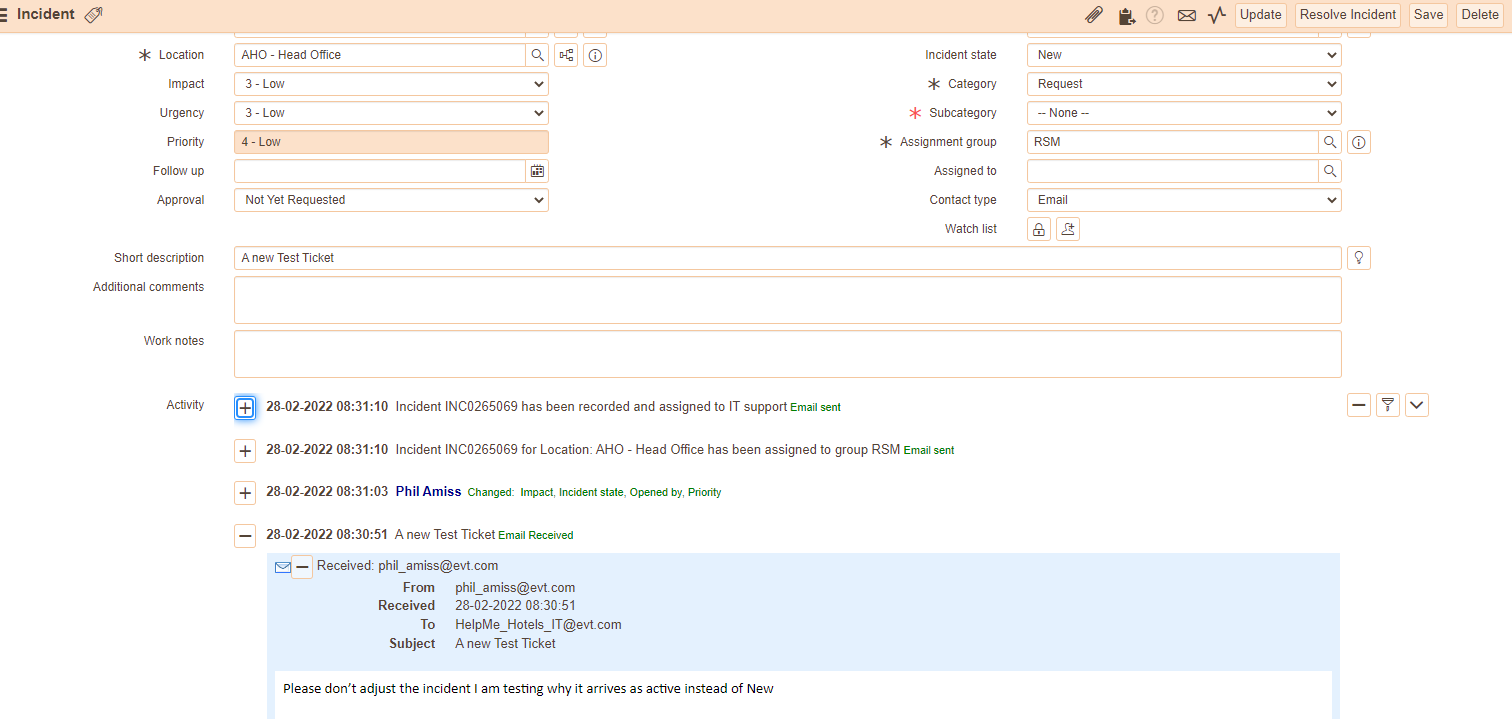Click in the Assignment group field
This screenshot has height=719, width=1512.
tap(1173, 142)
